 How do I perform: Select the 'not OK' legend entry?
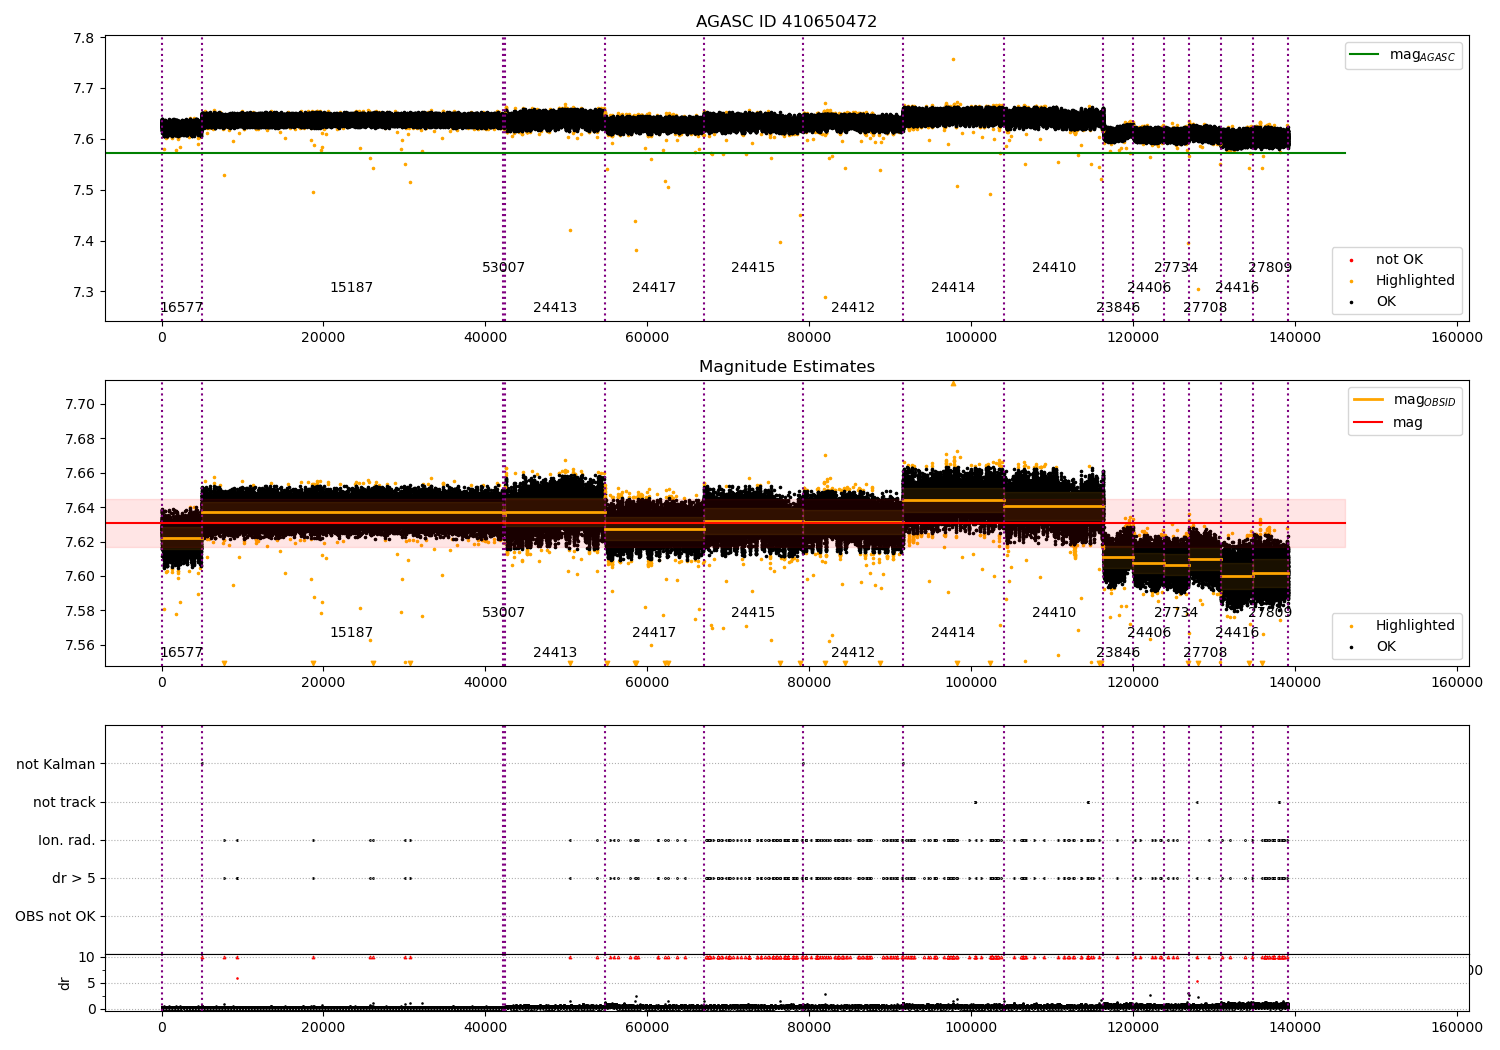1388,260
